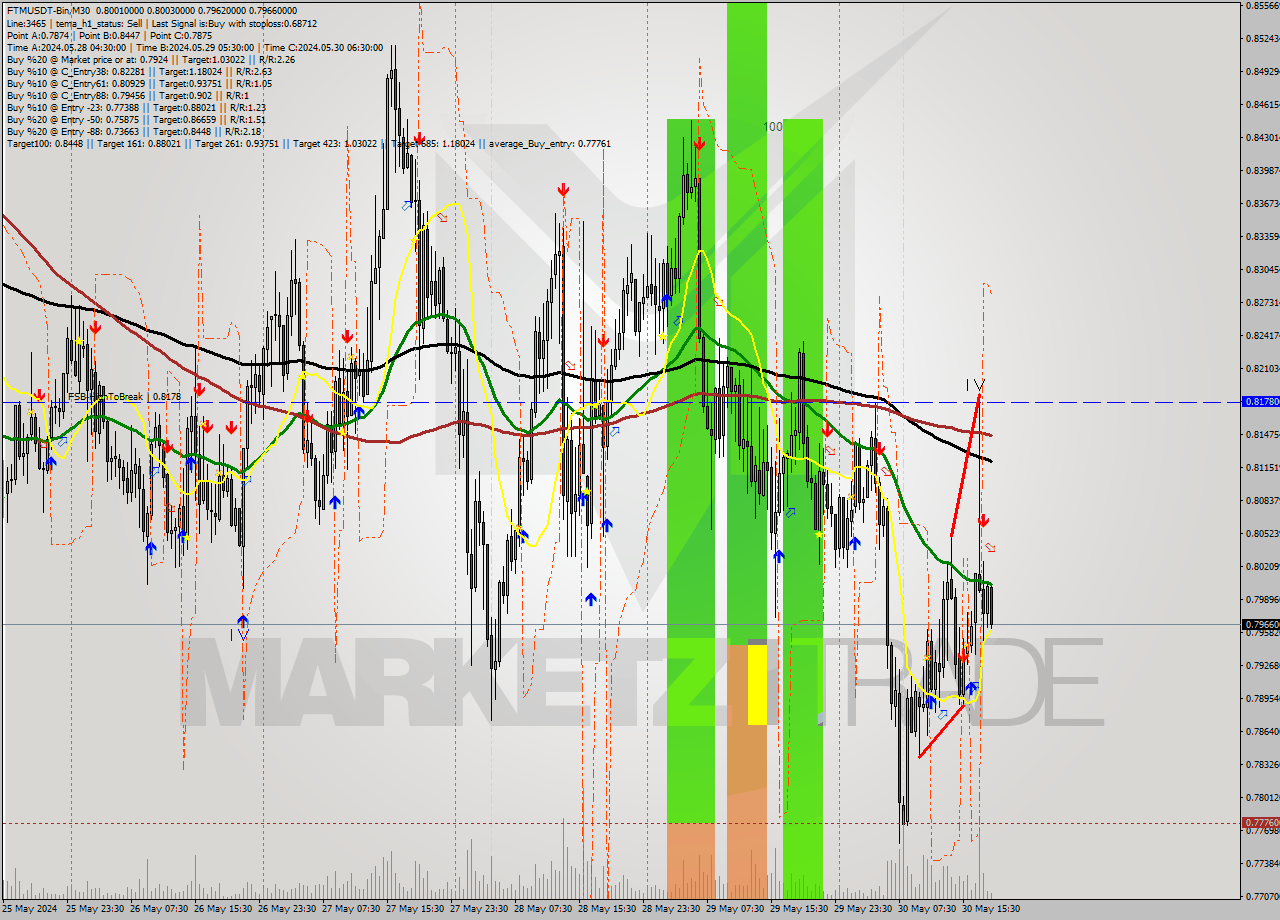This screenshot has height=920, width=1280.
Task: Click the 0.80209 price axis label
Action: click(1262, 567)
